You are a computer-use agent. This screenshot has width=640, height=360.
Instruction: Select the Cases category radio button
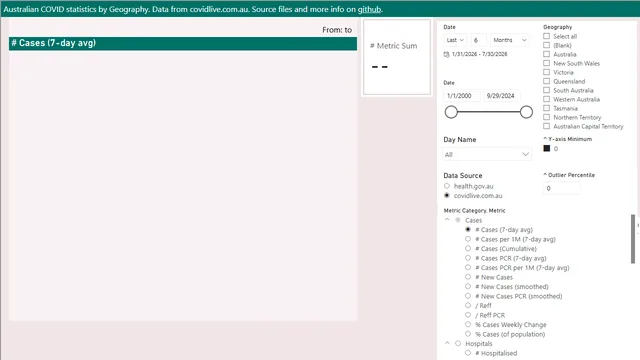[458, 220]
